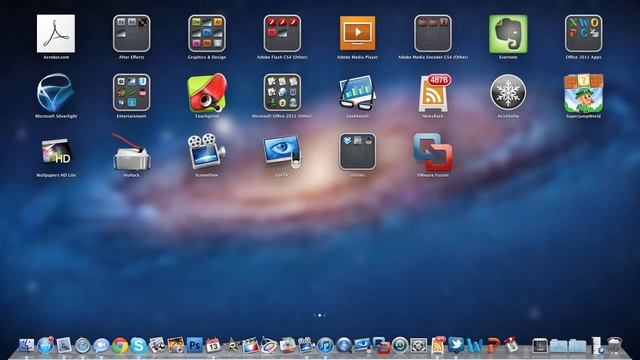Image resolution: width=640 pixels, height=360 pixels.
Task: Launch the Touchgrind game
Action: pos(207,93)
